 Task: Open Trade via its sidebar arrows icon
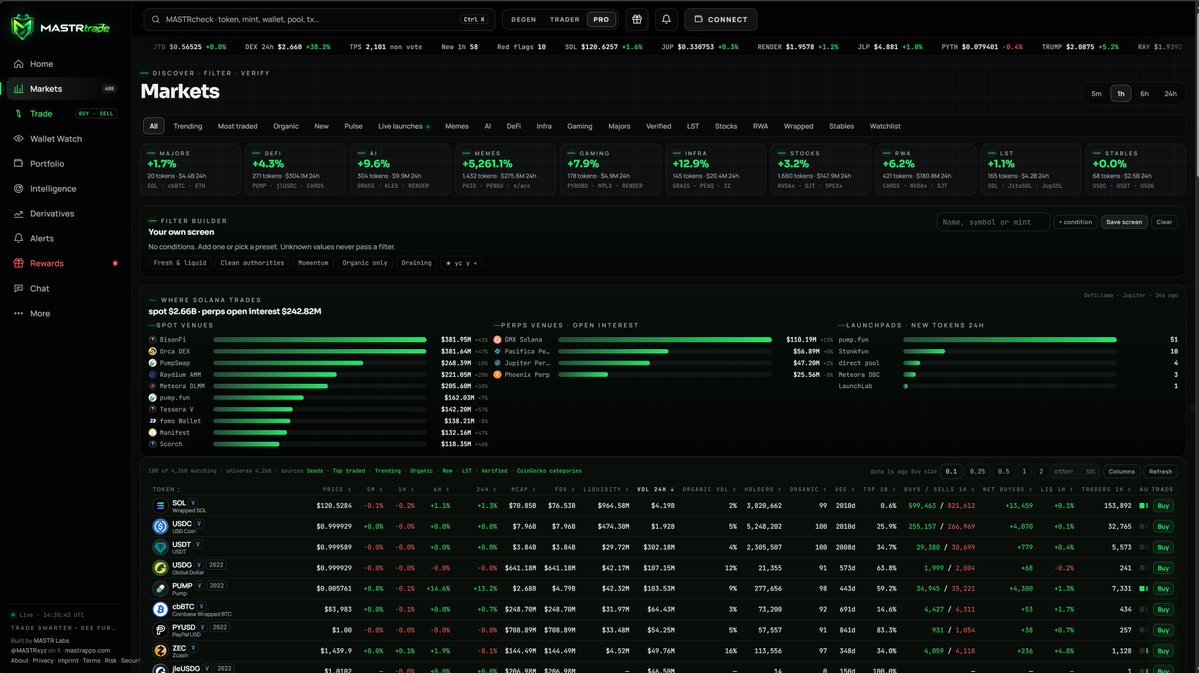click(x=18, y=114)
